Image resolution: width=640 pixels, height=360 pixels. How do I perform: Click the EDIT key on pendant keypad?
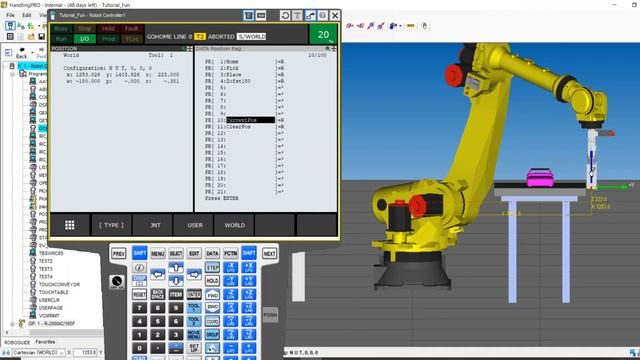(x=194, y=253)
